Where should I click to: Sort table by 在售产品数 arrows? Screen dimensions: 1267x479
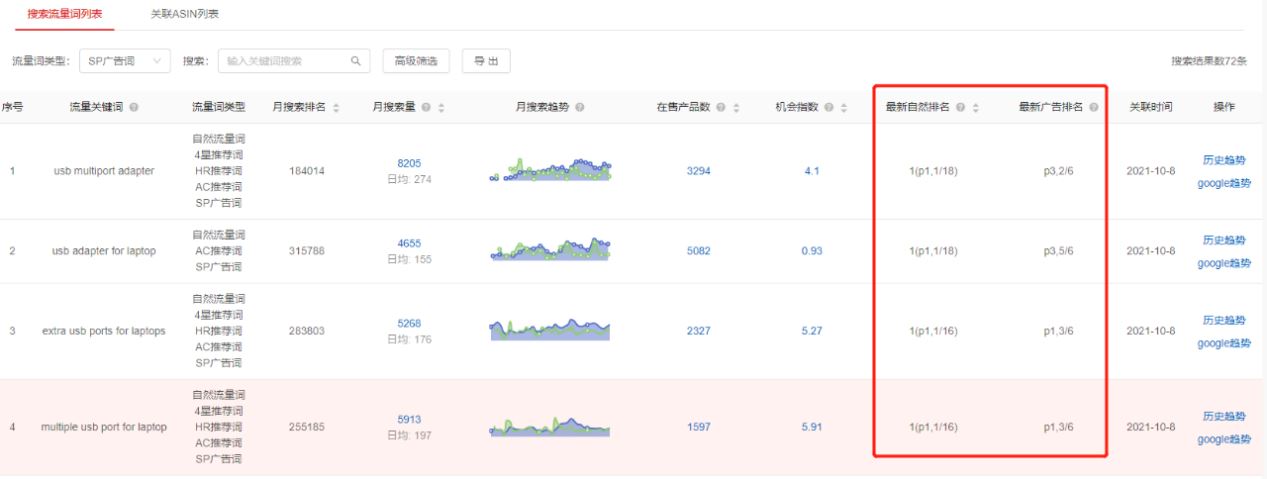point(736,107)
